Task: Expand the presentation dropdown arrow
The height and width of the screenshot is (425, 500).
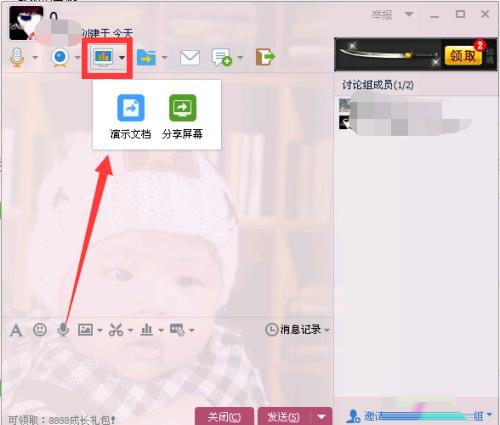Action: click(122, 58)
